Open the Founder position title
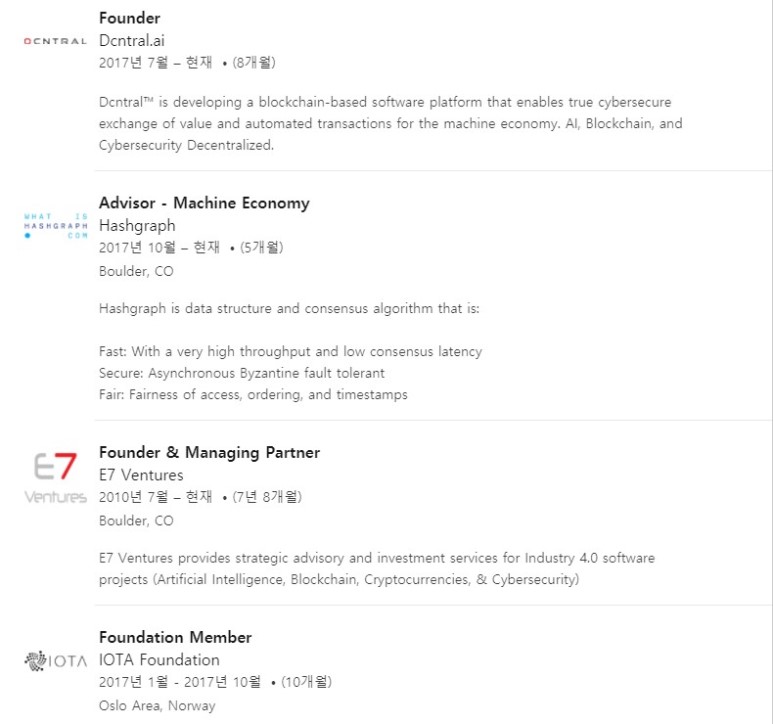Screen dimensions: 773x724 click(x=129, y=18)
